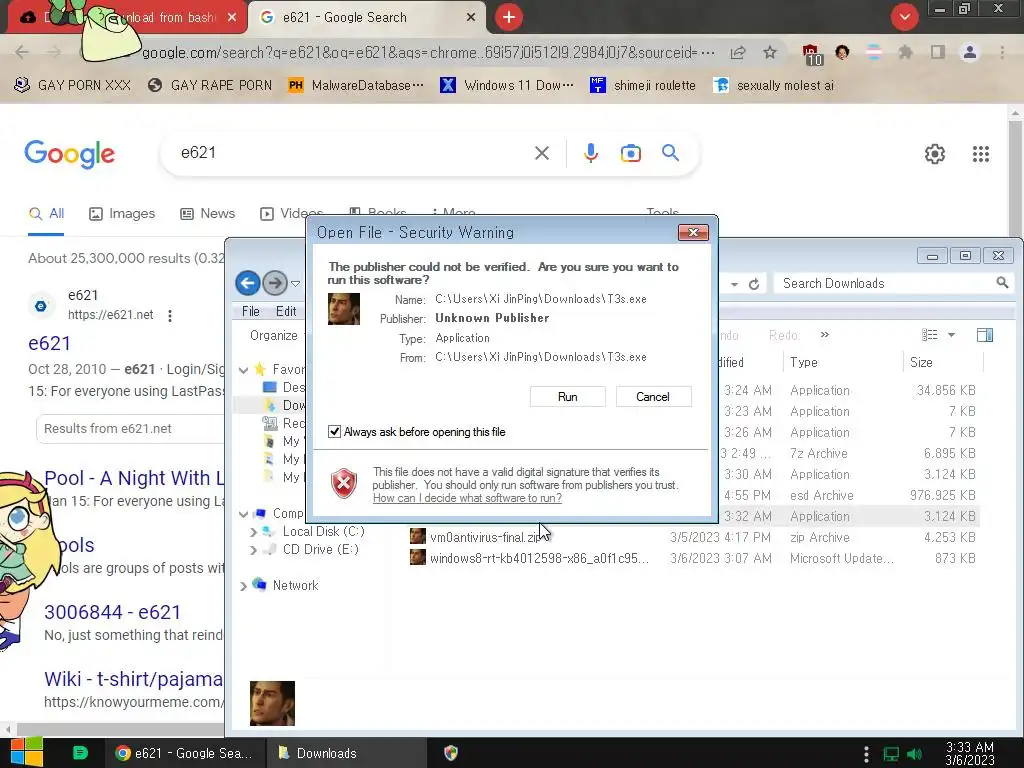Click Run in the Security Warning dialog
Viewport: 1024px width, 768px height.
pos(568,396)
